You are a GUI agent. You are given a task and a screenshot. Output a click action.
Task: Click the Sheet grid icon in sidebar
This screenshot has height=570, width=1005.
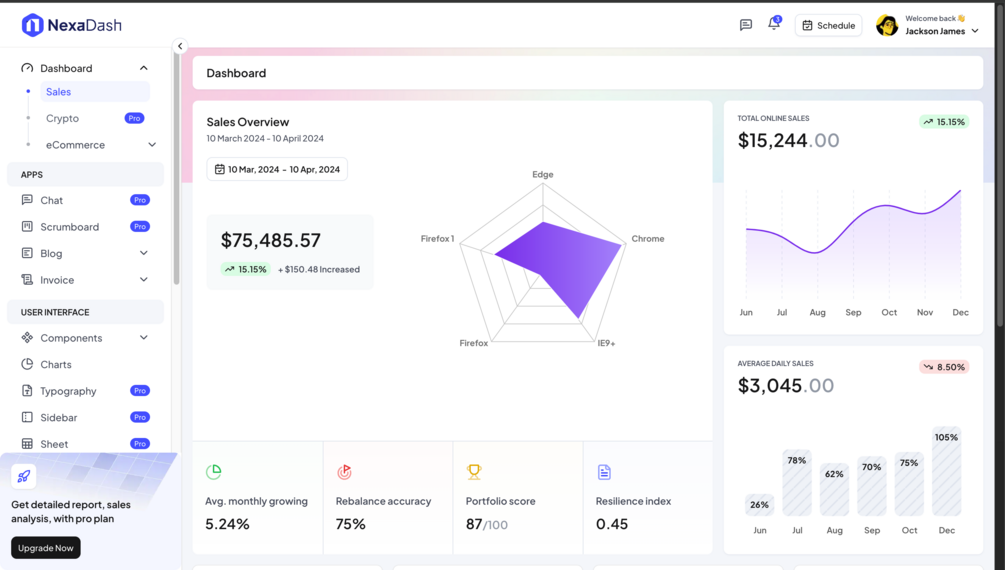tap(27, 444)
